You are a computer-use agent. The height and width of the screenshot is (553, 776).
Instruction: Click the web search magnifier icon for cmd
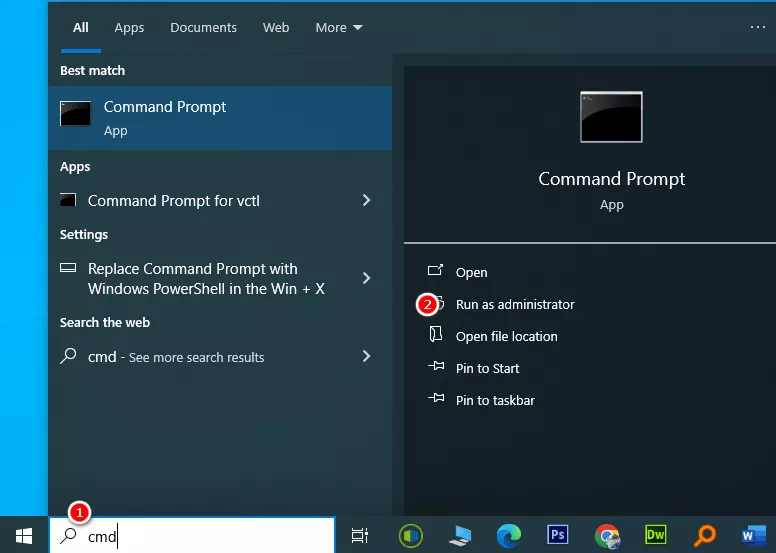[68, 355]
